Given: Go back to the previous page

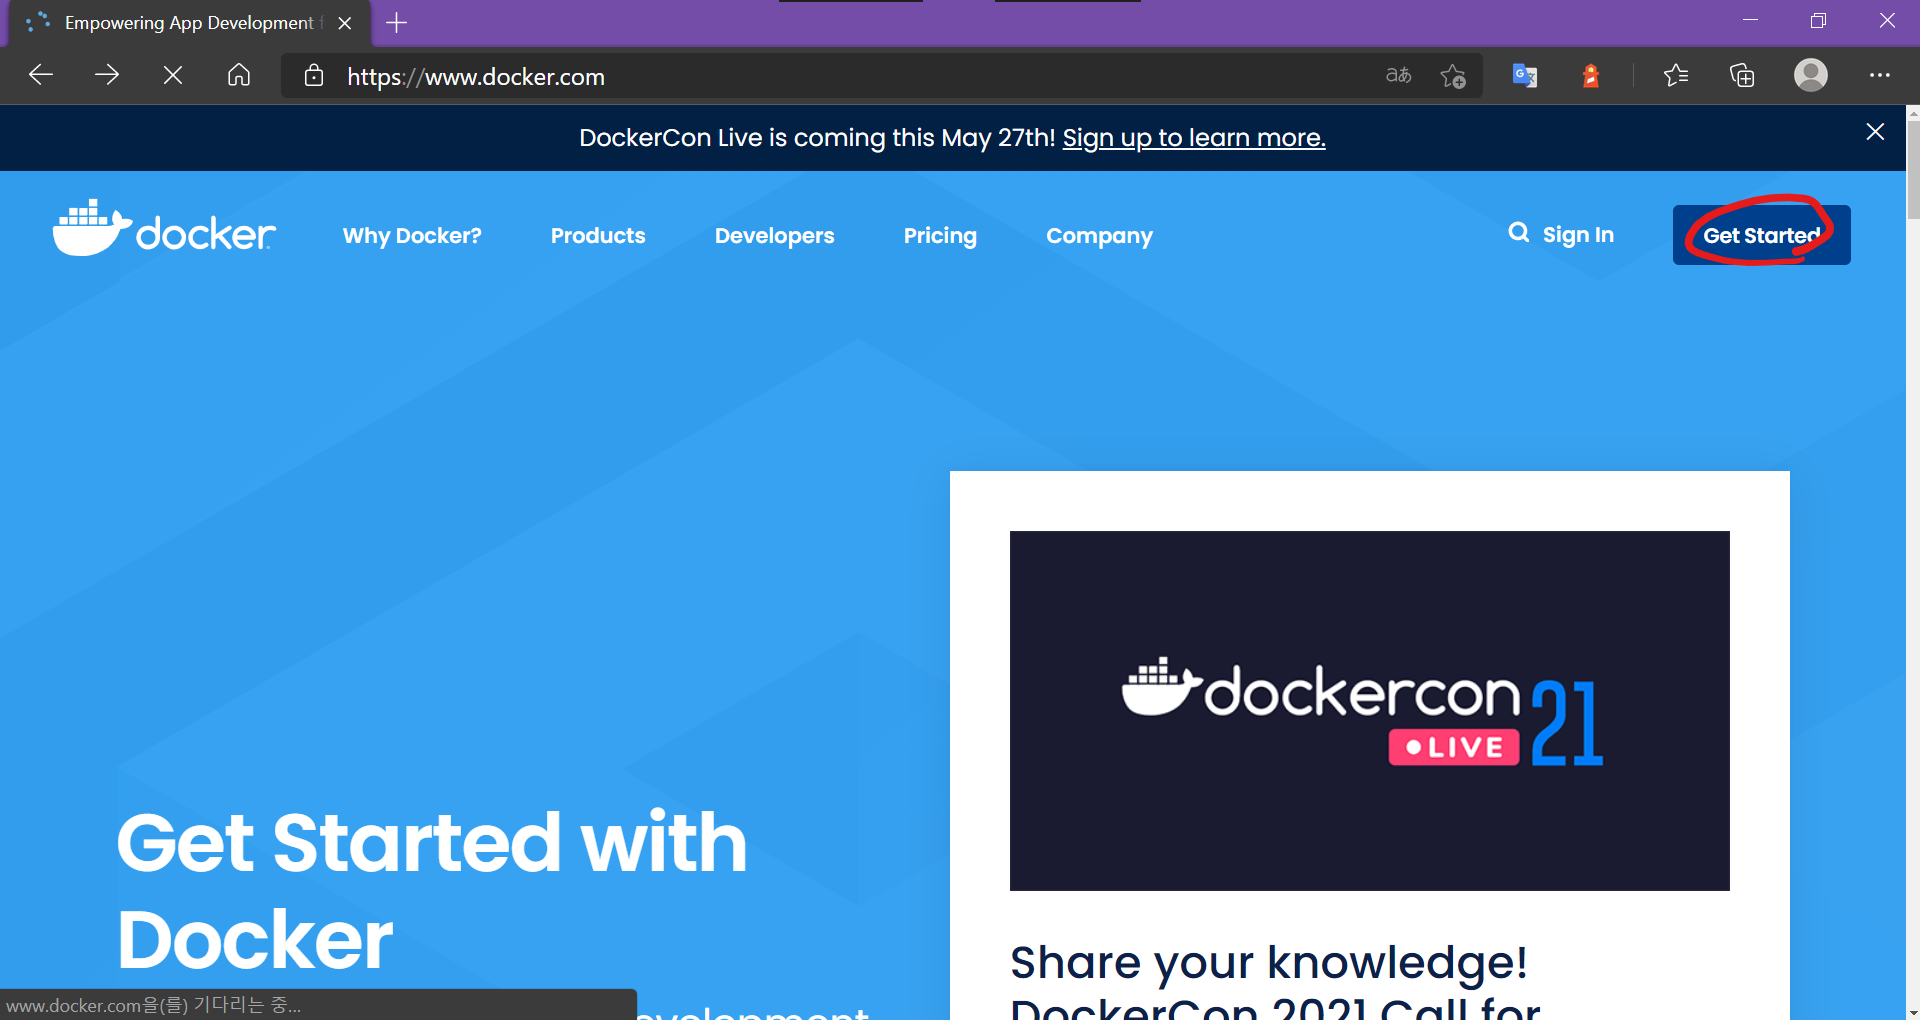Looking at the screenshot, I should tap(41, 75).
